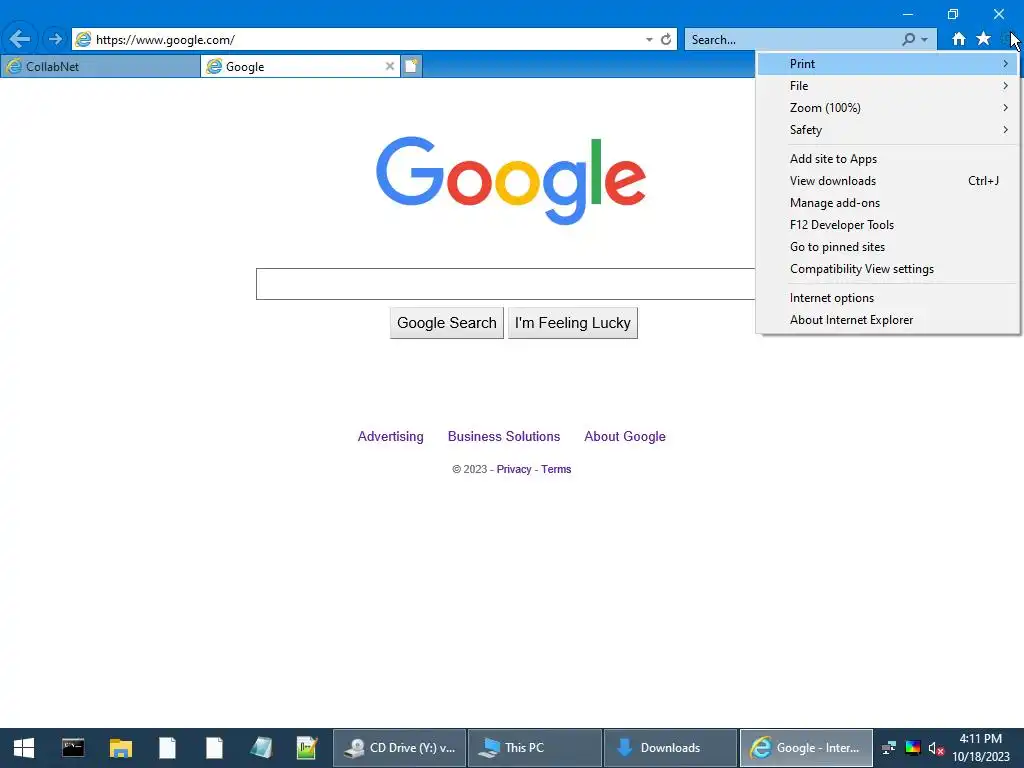Click the tilted notebook taskbar icon
The image size is (1024, 768).
[x=261, y=748]
